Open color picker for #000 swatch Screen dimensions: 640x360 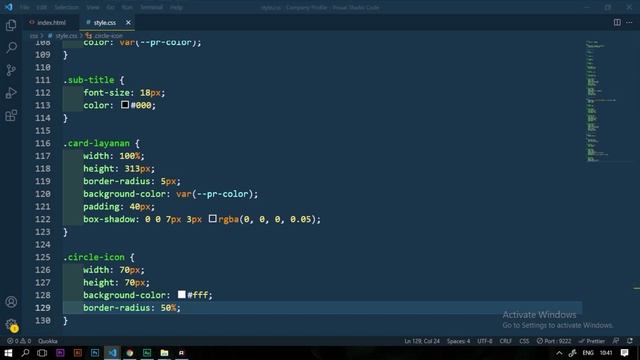(x=125, y=104)
